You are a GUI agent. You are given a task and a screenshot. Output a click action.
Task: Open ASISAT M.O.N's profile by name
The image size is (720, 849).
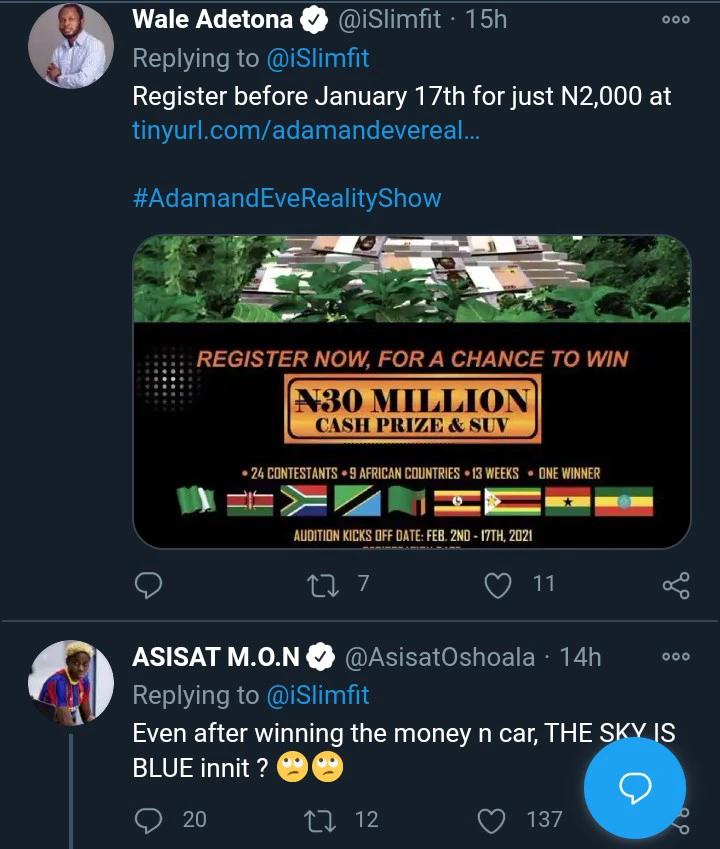tap(216, 657)
